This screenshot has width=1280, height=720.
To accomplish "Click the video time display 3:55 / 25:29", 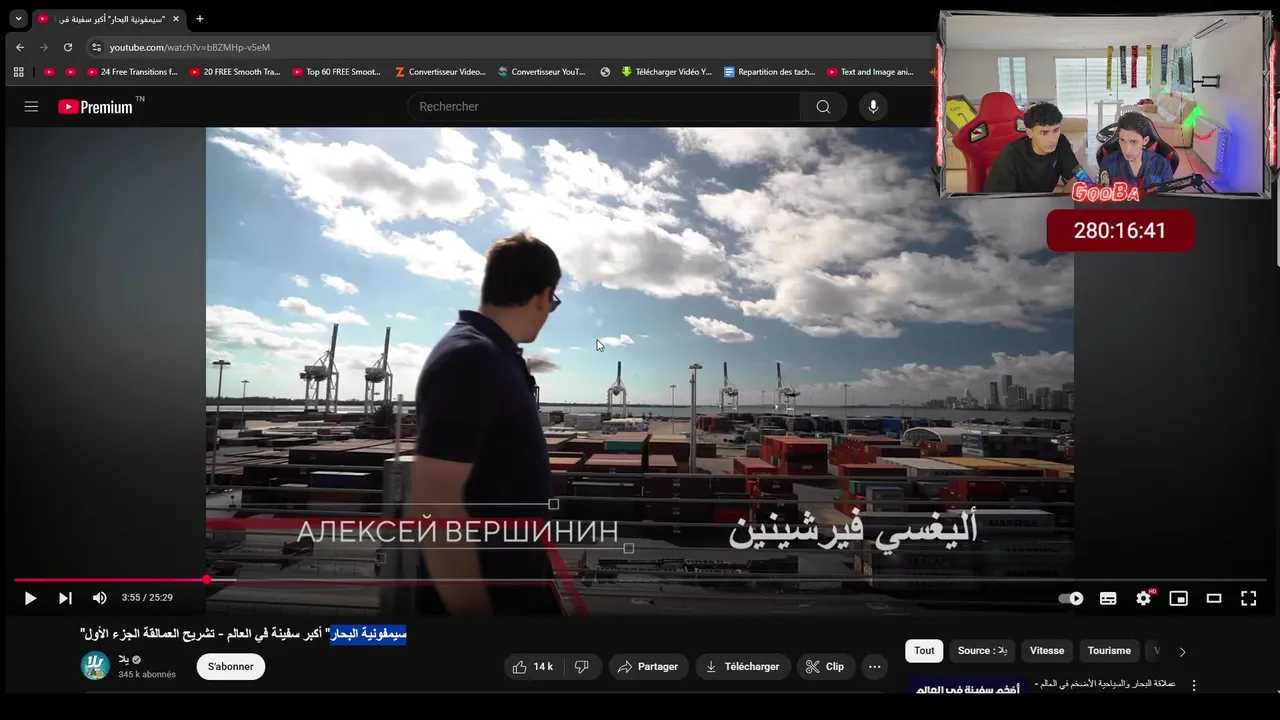I will click(147, 598).
